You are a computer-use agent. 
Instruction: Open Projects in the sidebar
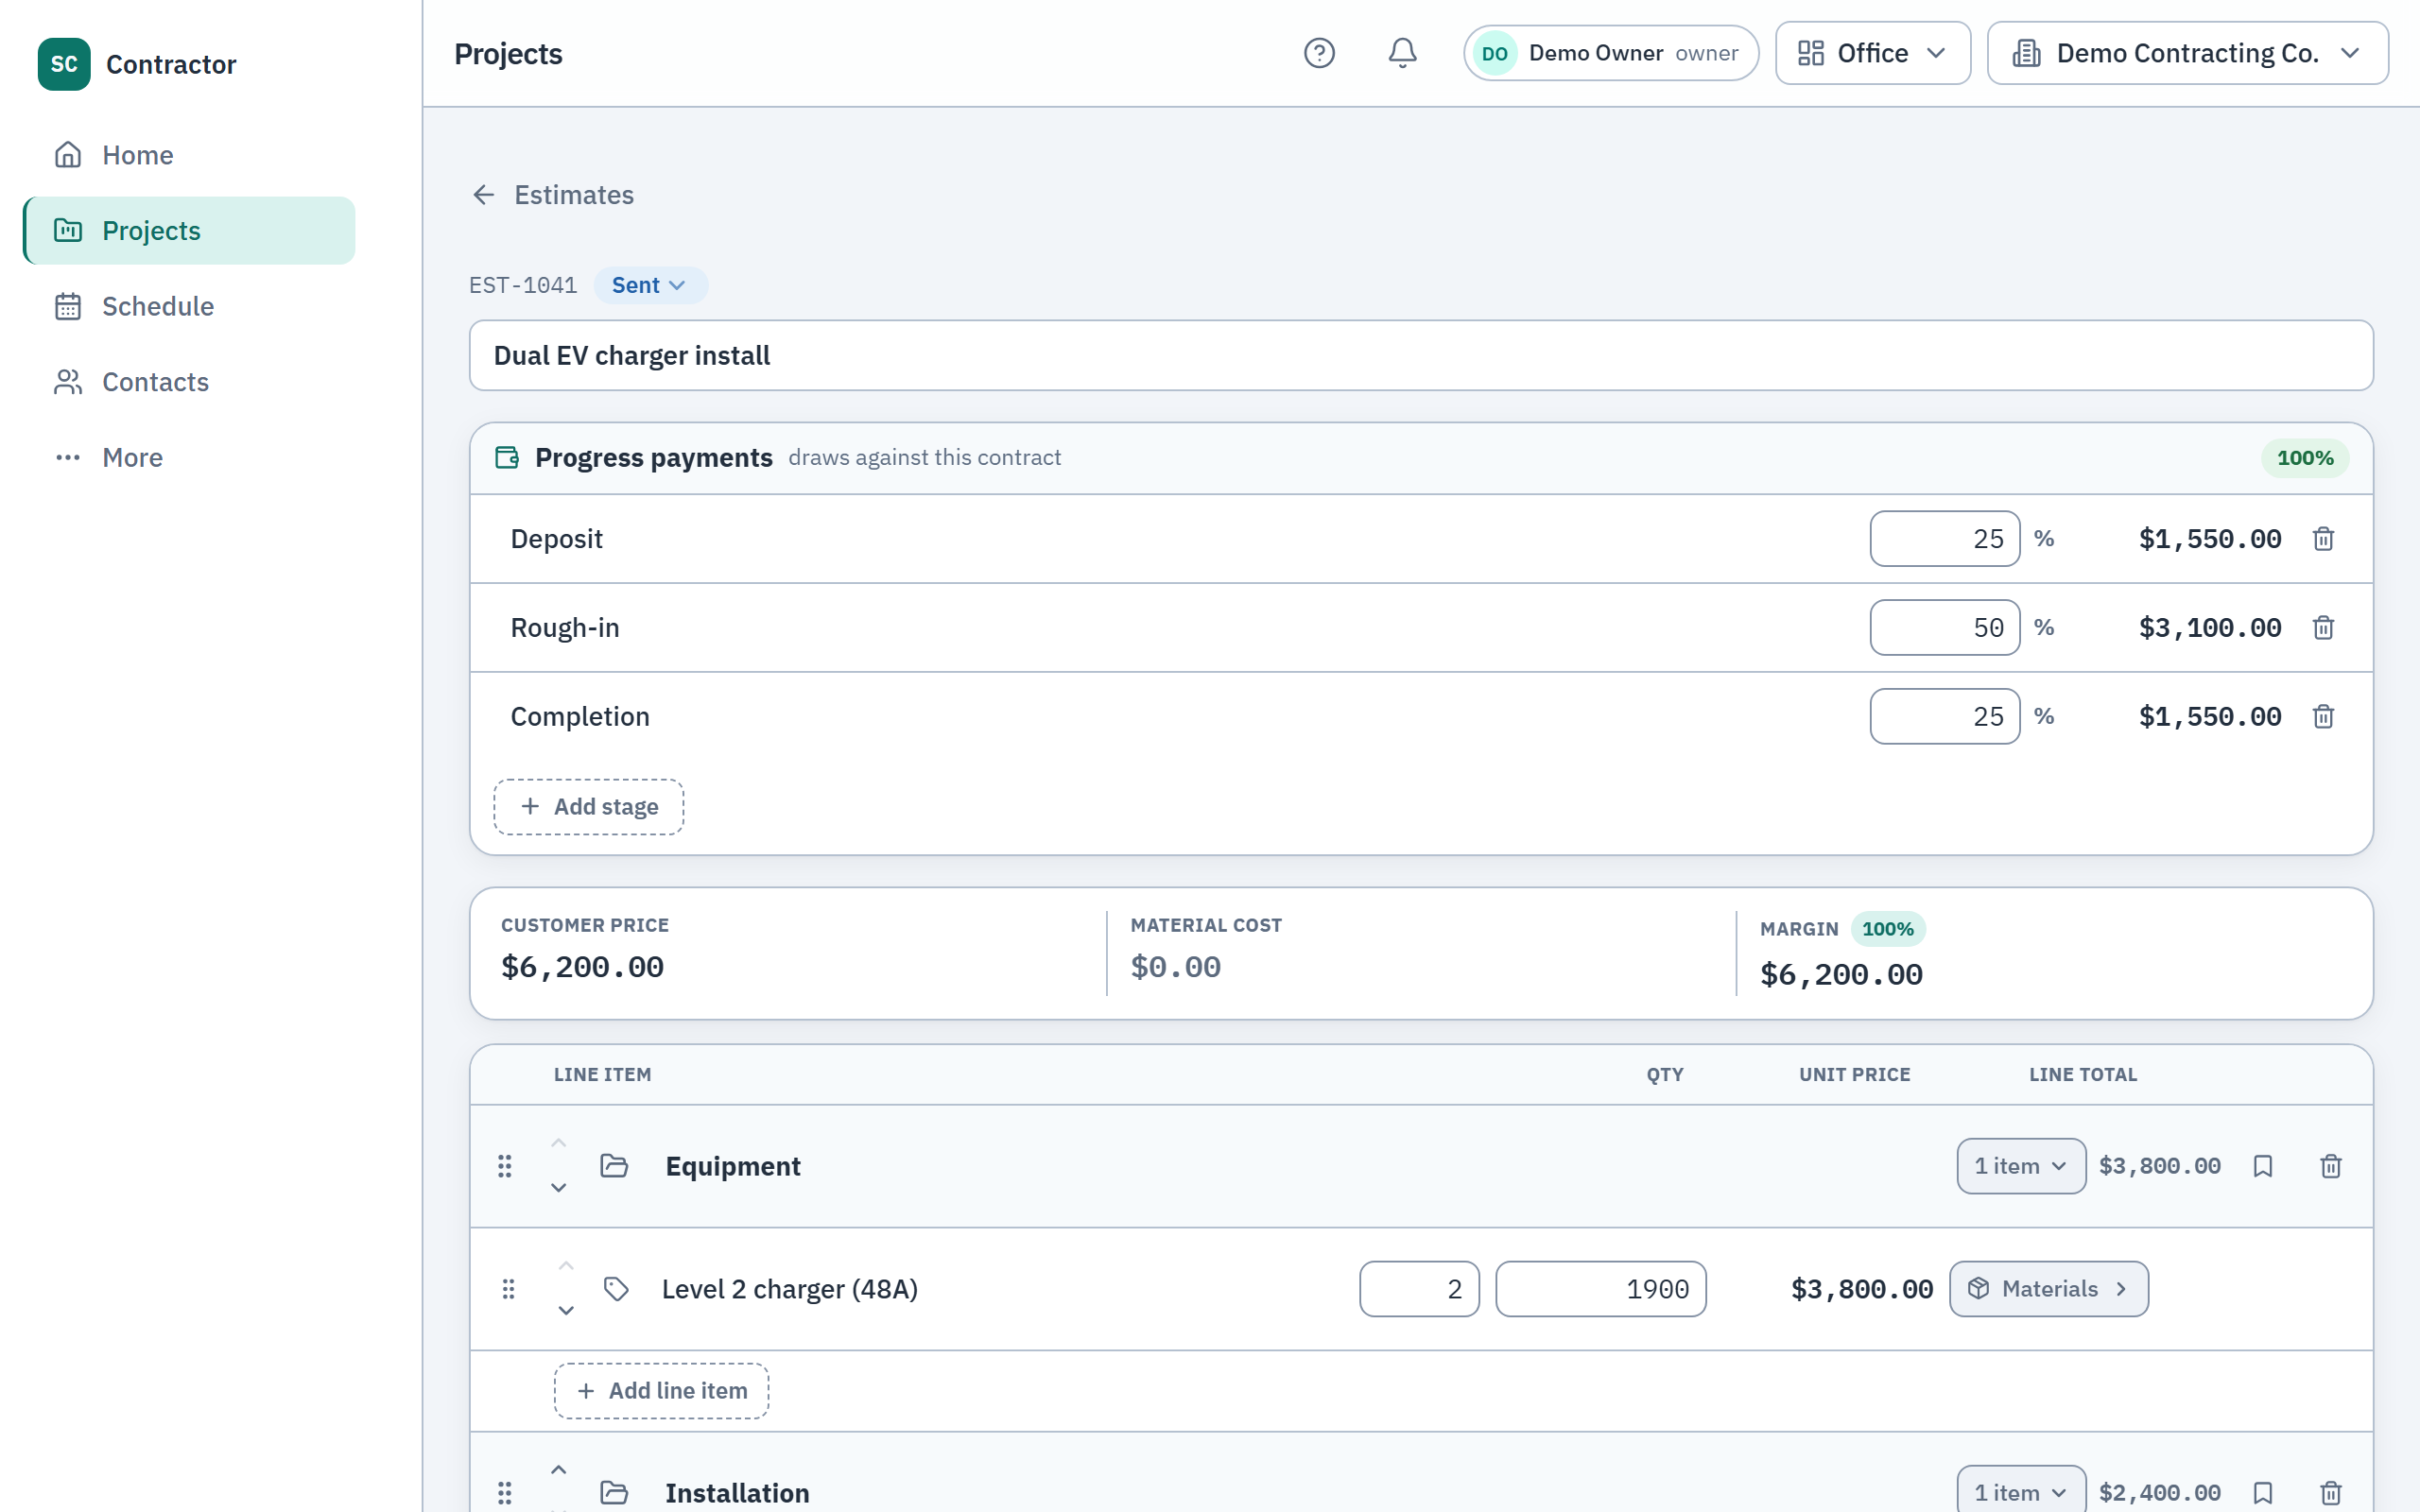click(x=190, y=231)
